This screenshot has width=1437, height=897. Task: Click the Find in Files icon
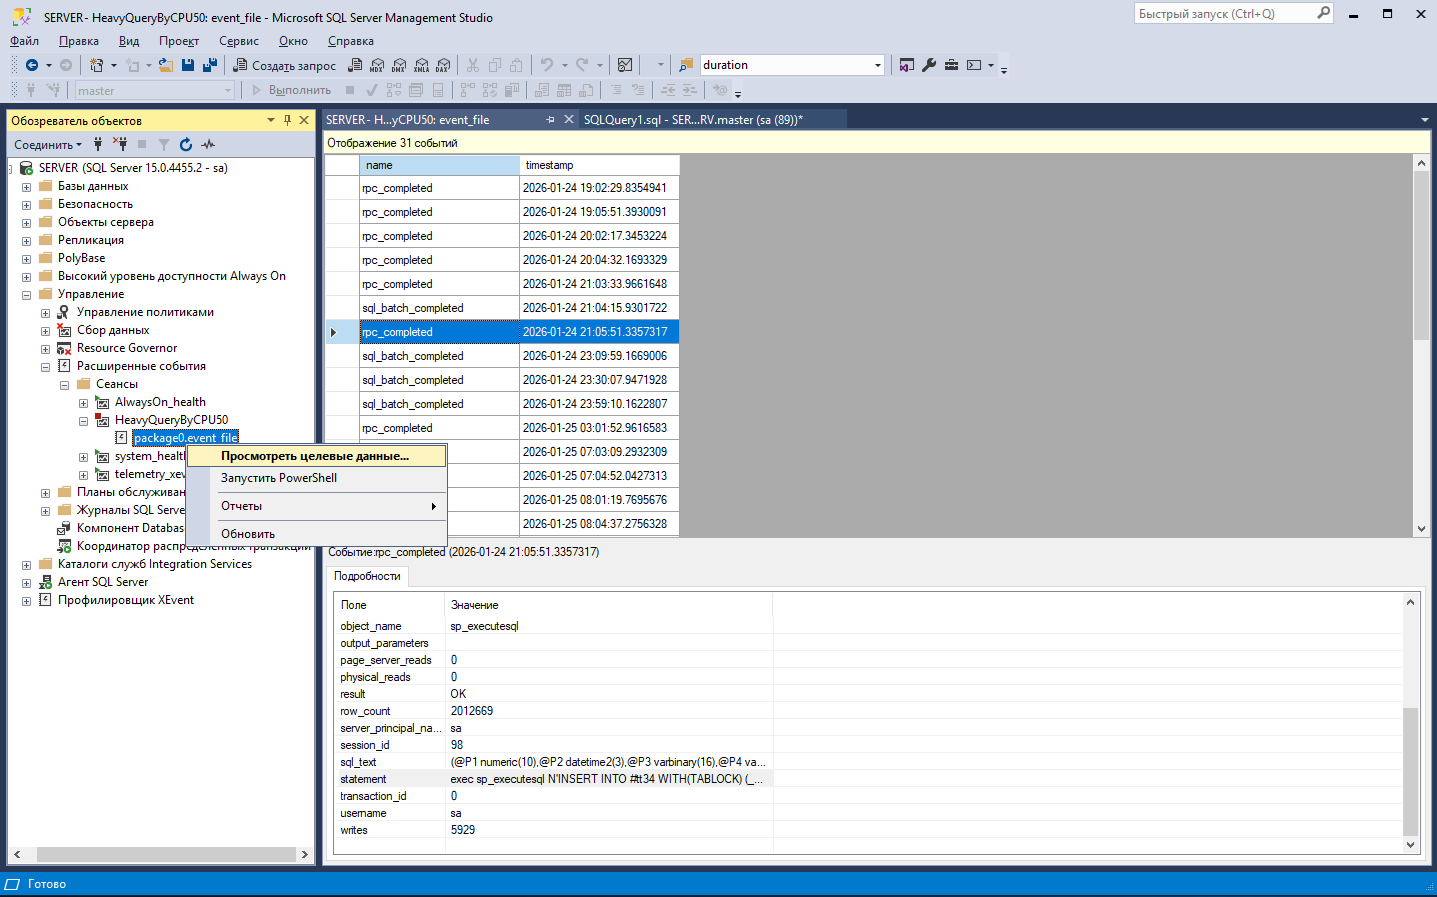686,65
